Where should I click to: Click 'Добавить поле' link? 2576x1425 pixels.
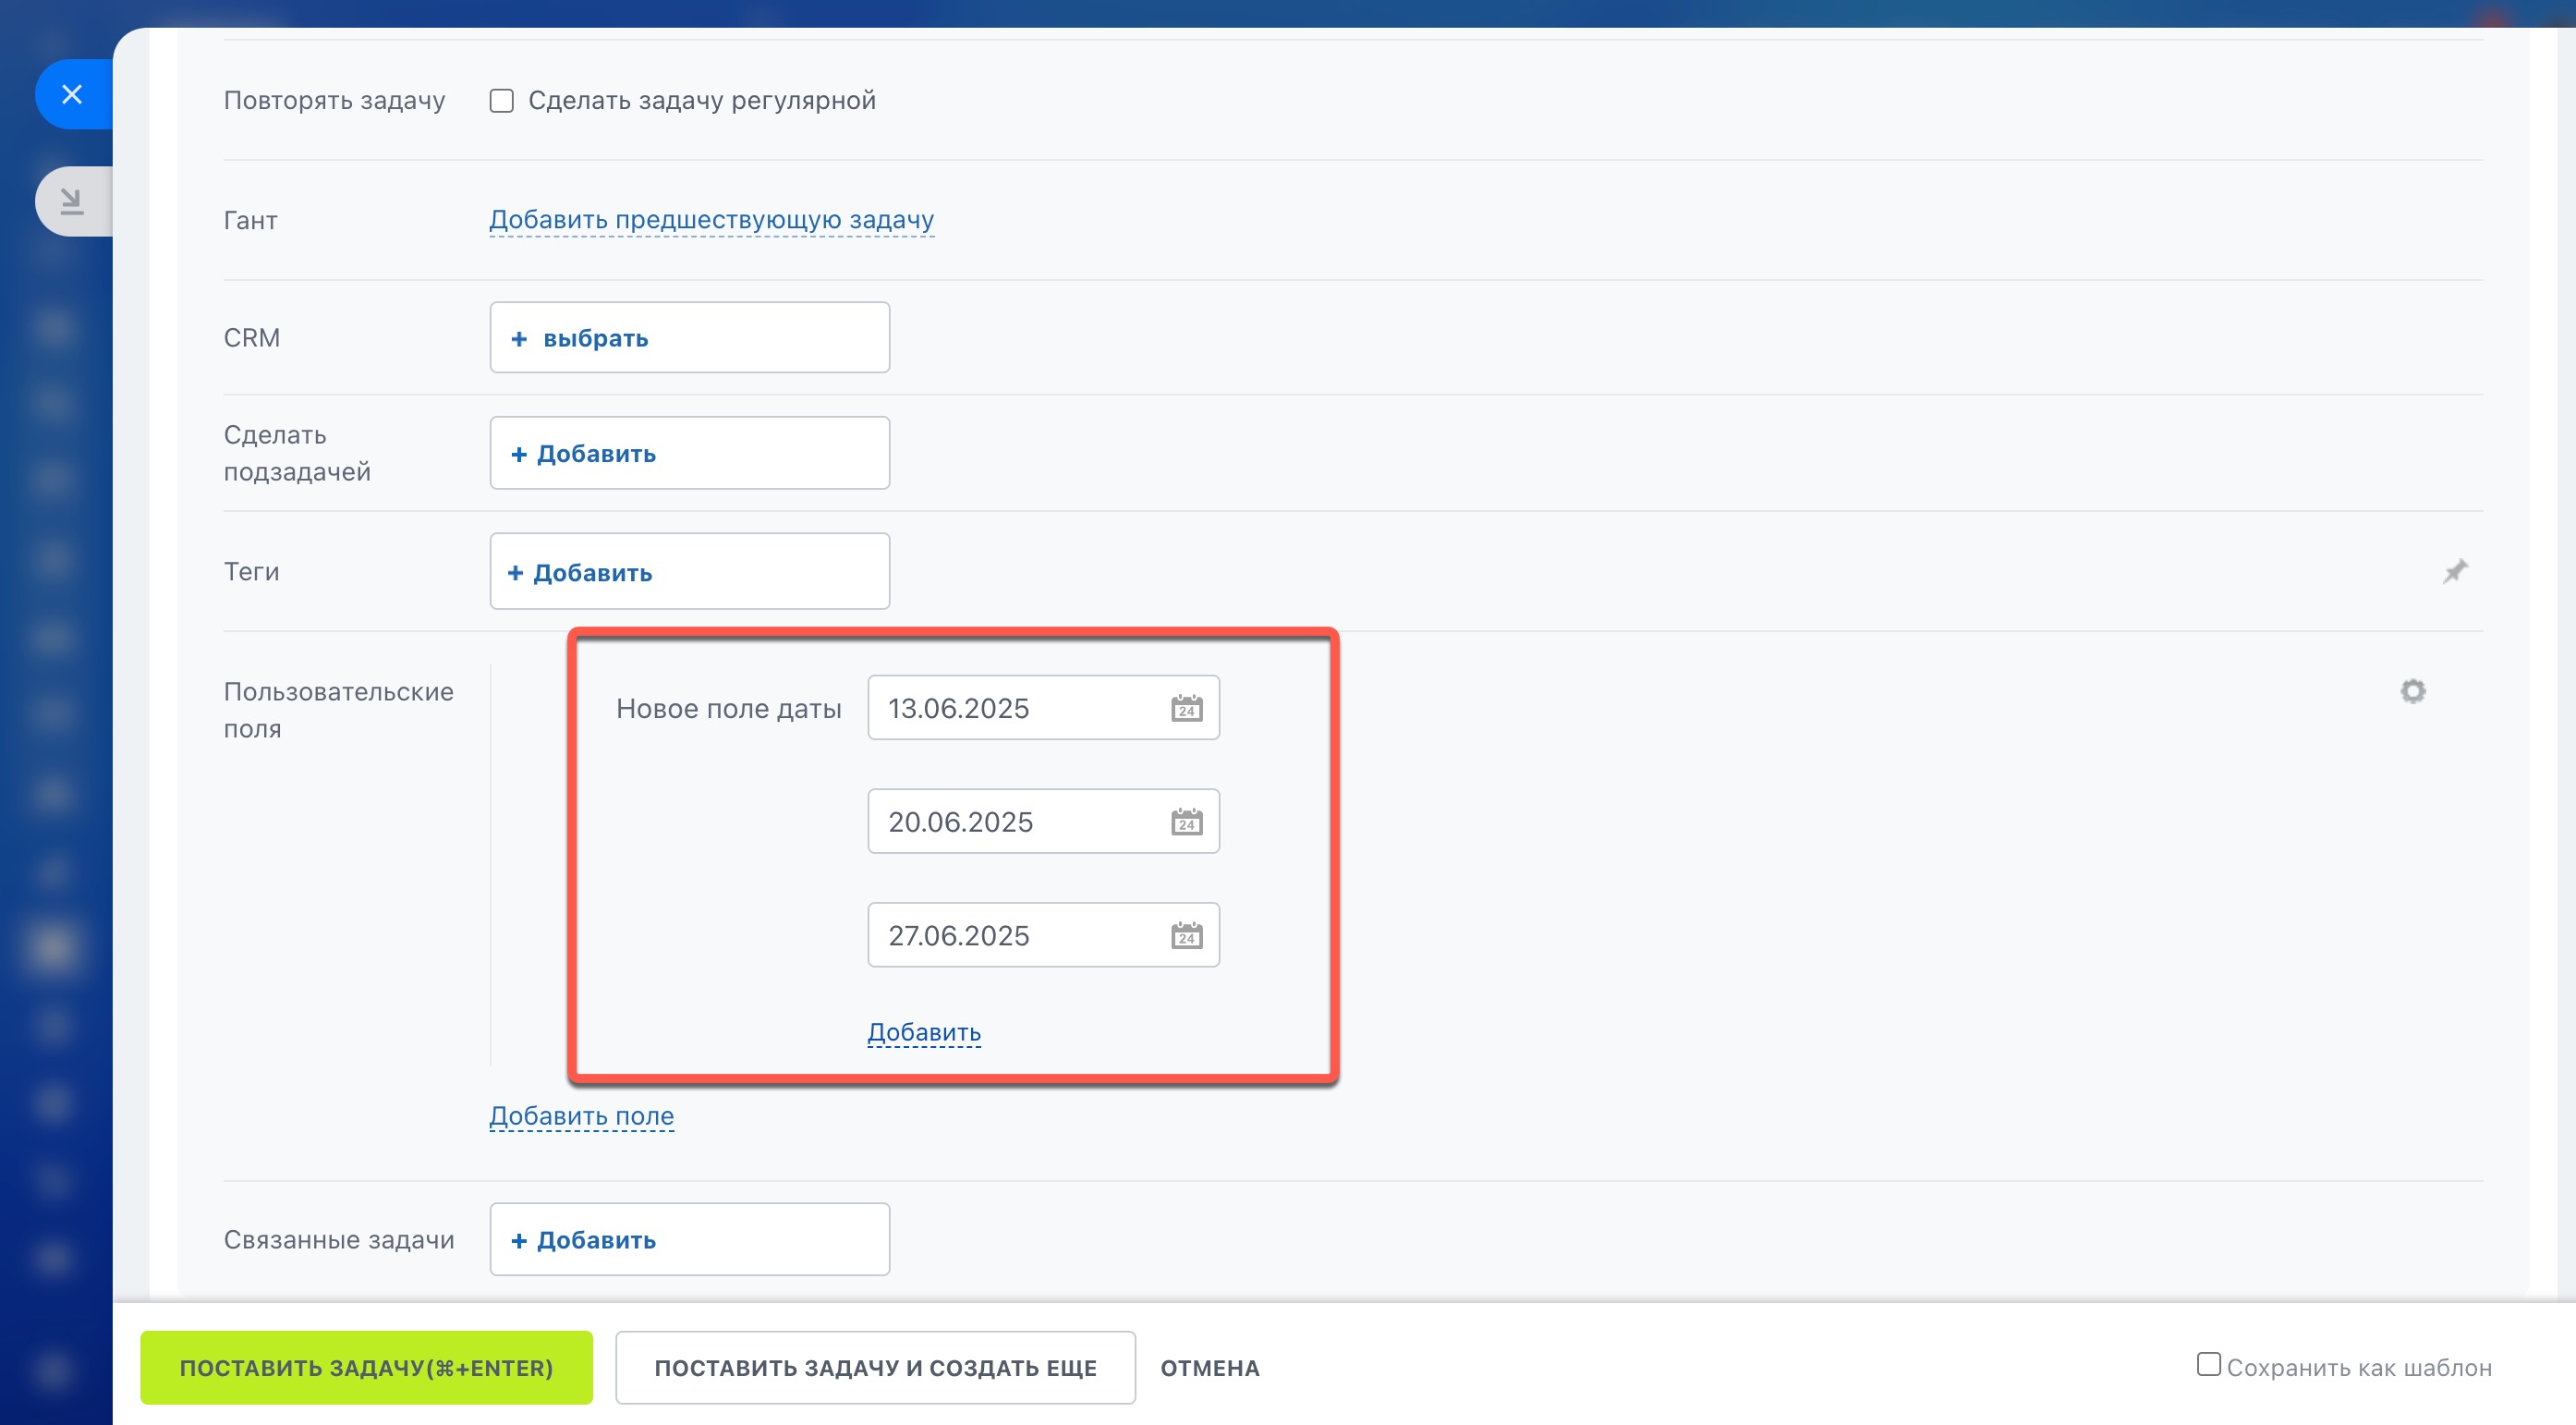pos(581,1116)
